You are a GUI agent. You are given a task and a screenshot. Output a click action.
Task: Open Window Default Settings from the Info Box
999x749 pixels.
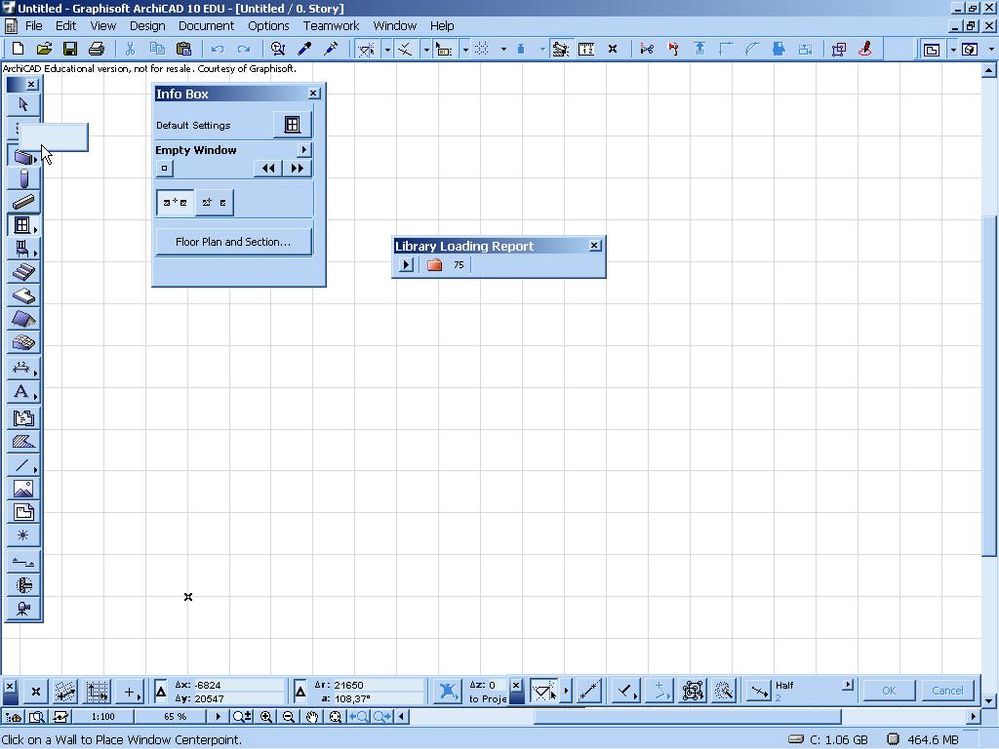[x=293, y=123]
